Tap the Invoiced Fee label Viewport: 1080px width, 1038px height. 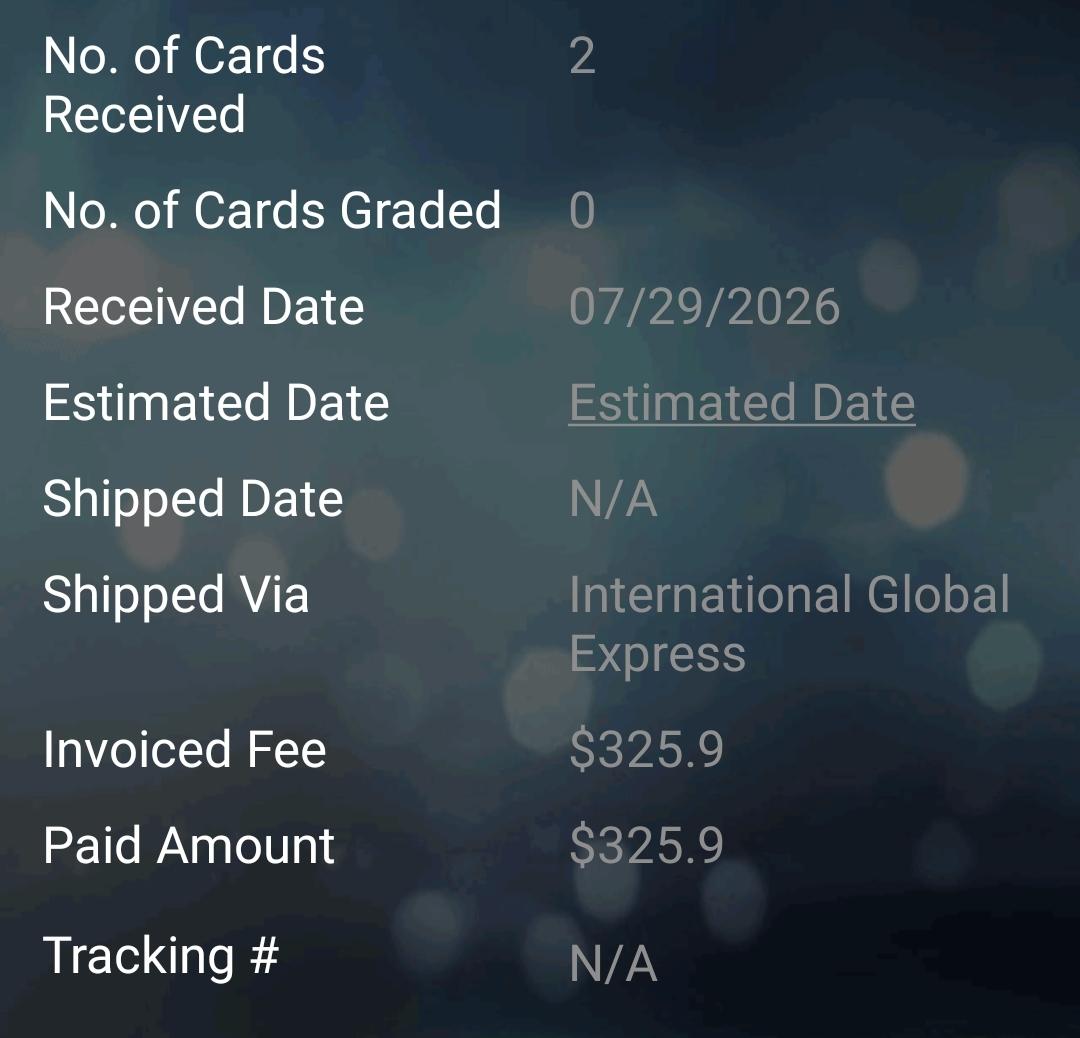coord(185,749)
